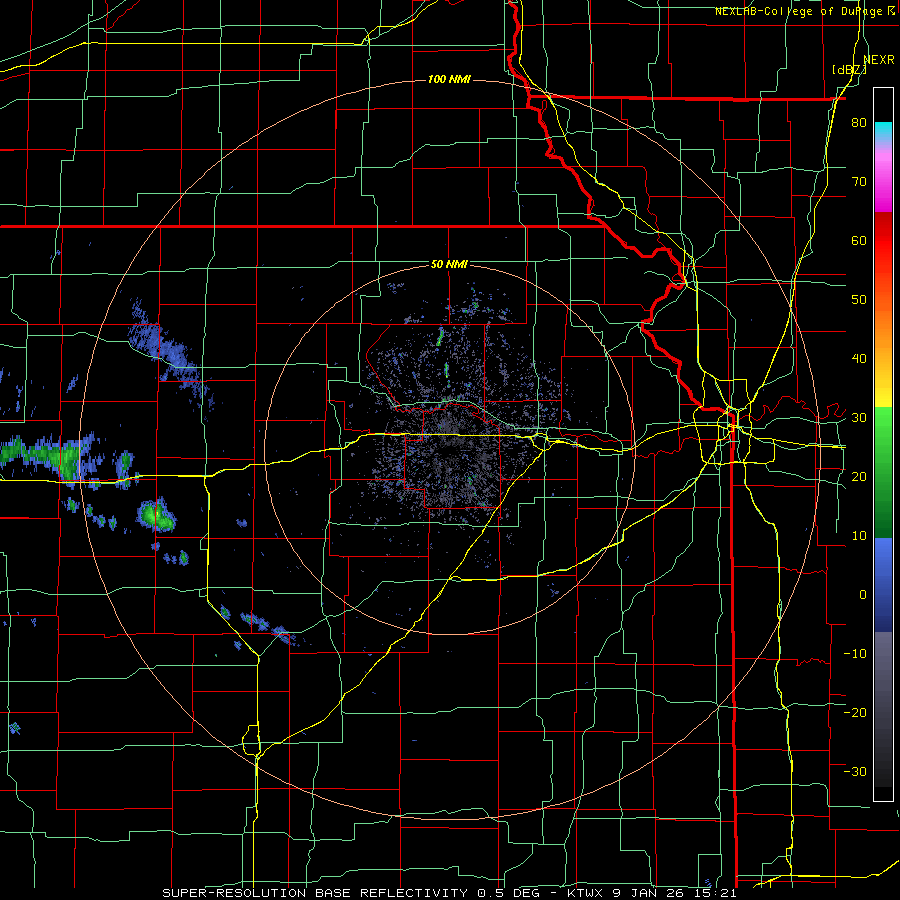This screenshot has width=900, height=900.
Task: Click the 50 value on dBZ scale
Action: (x=859, y=300)
